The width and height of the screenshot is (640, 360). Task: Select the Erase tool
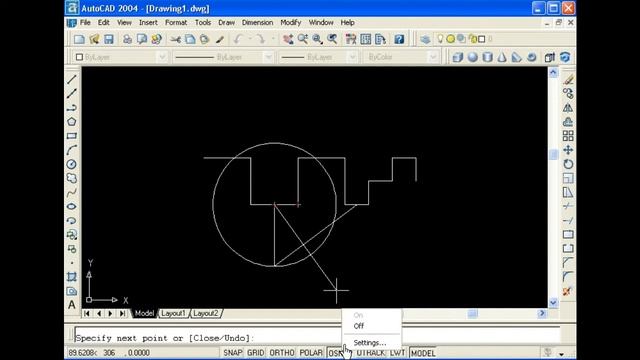tap(568, 79)
